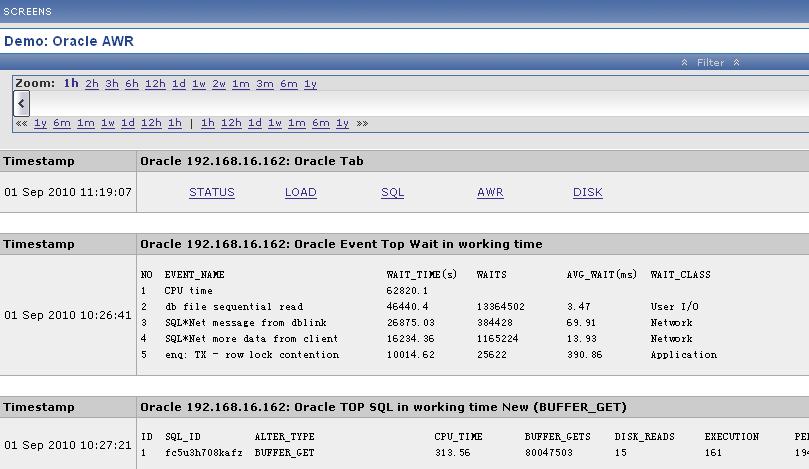Click the WAIT_CLASS column header
This screenshot has height=469, width=809.
coord(681,274)
